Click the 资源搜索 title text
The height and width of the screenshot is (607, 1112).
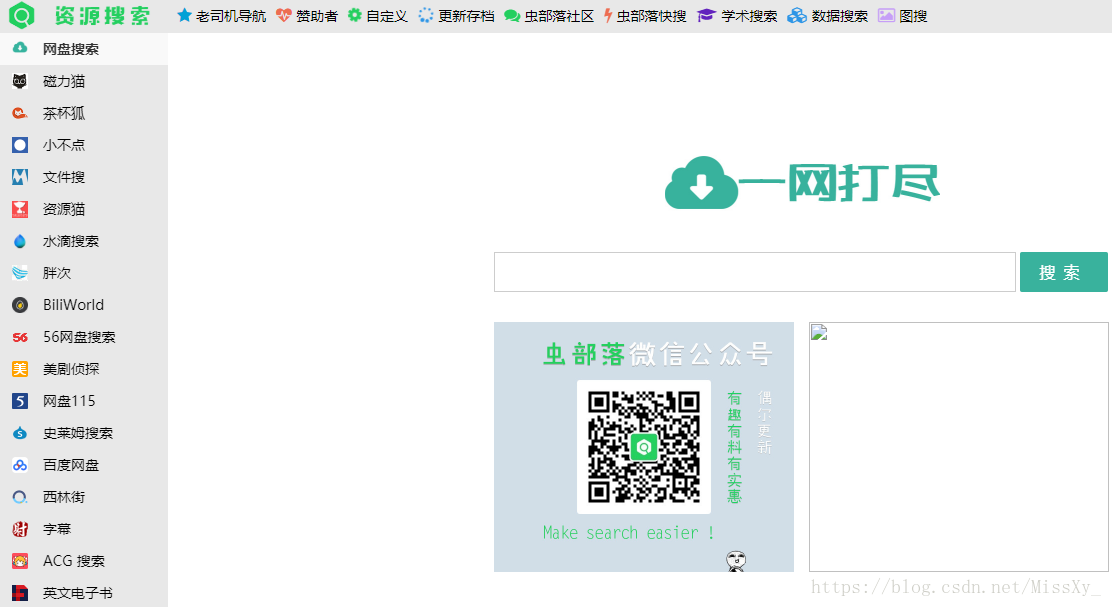coord(102,16)
